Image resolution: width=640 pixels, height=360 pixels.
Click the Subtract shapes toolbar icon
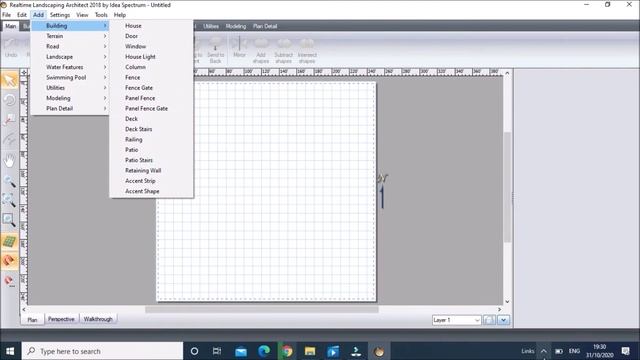coord(283,51)
